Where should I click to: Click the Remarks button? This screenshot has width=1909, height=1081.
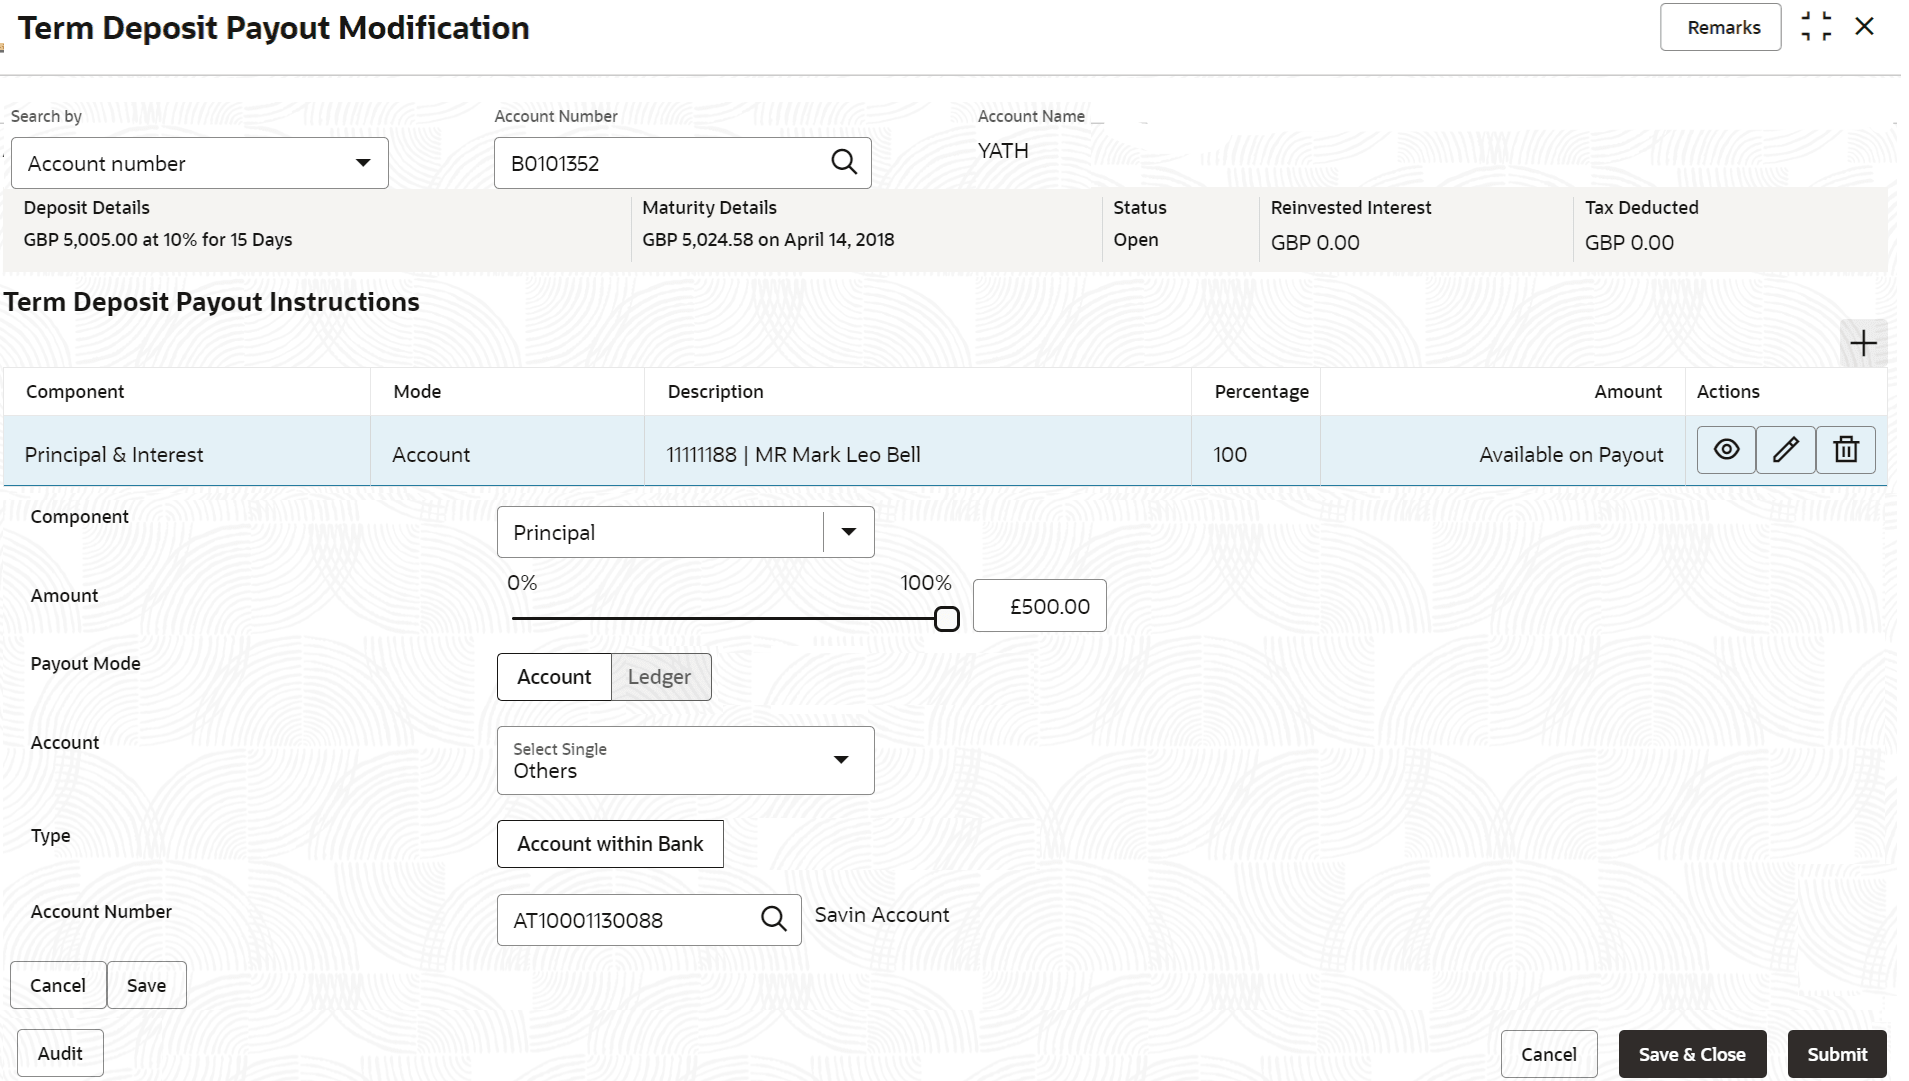1720,27
